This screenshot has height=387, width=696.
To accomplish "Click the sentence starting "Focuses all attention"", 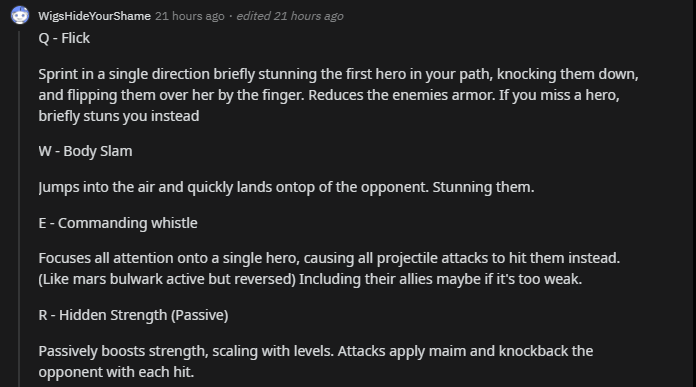I will [329, 258].
